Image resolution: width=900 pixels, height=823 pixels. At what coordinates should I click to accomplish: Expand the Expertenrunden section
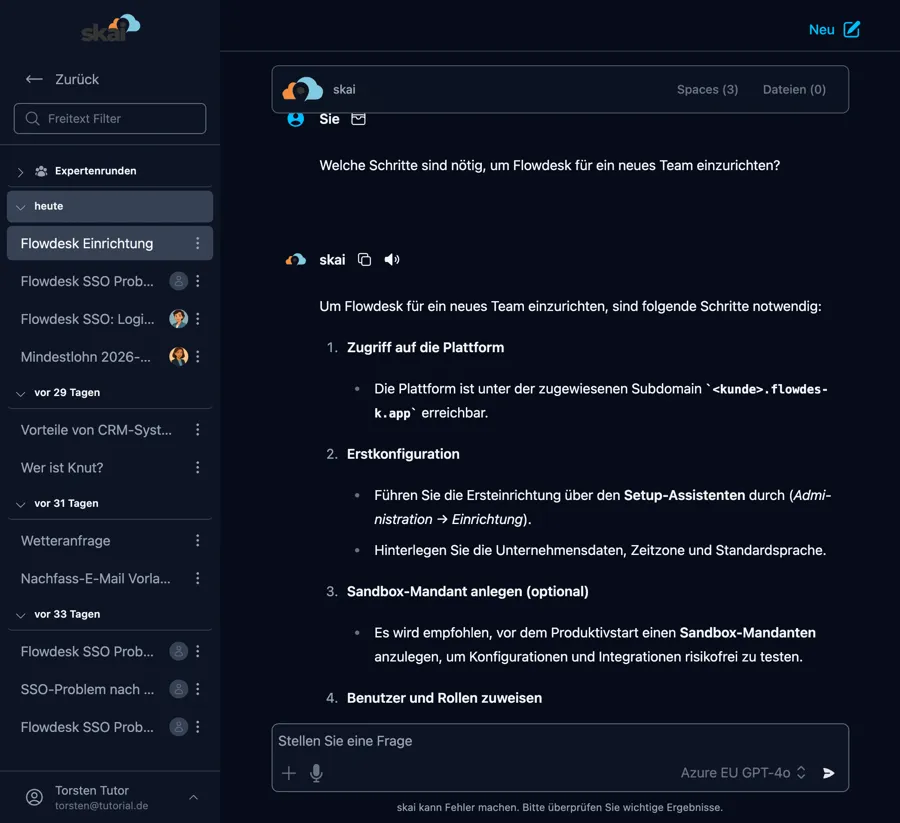pyautogui.click(x=20, y=172)
